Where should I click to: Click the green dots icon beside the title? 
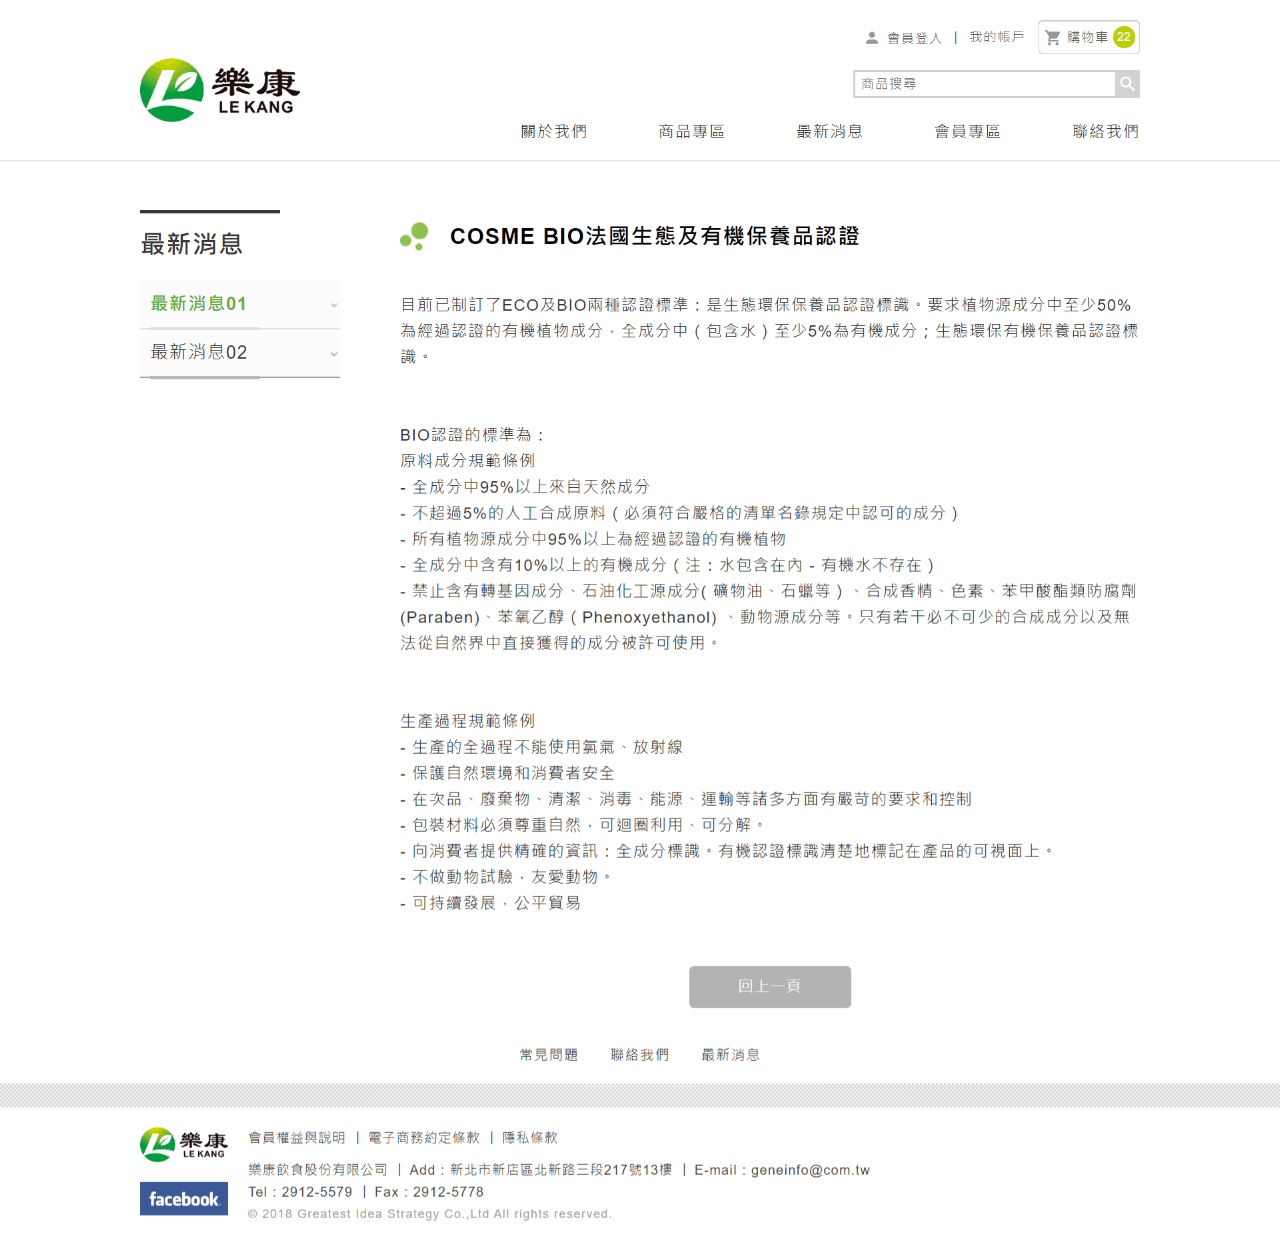(414, 236)
